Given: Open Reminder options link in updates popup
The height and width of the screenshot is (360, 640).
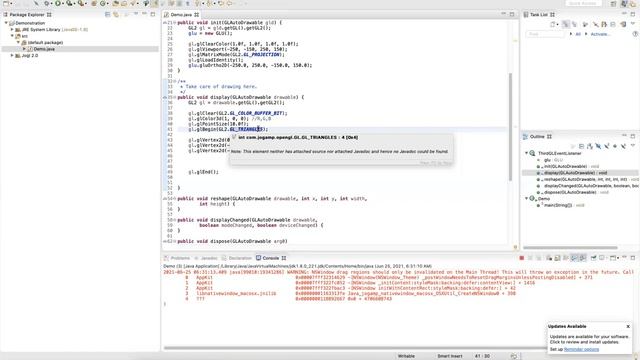Looking at the screenshot, I should (x=581, y=349).
